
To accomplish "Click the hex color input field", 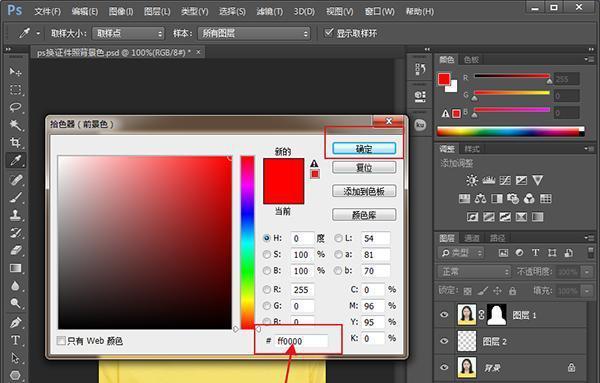I will click(x=302, y=341).
